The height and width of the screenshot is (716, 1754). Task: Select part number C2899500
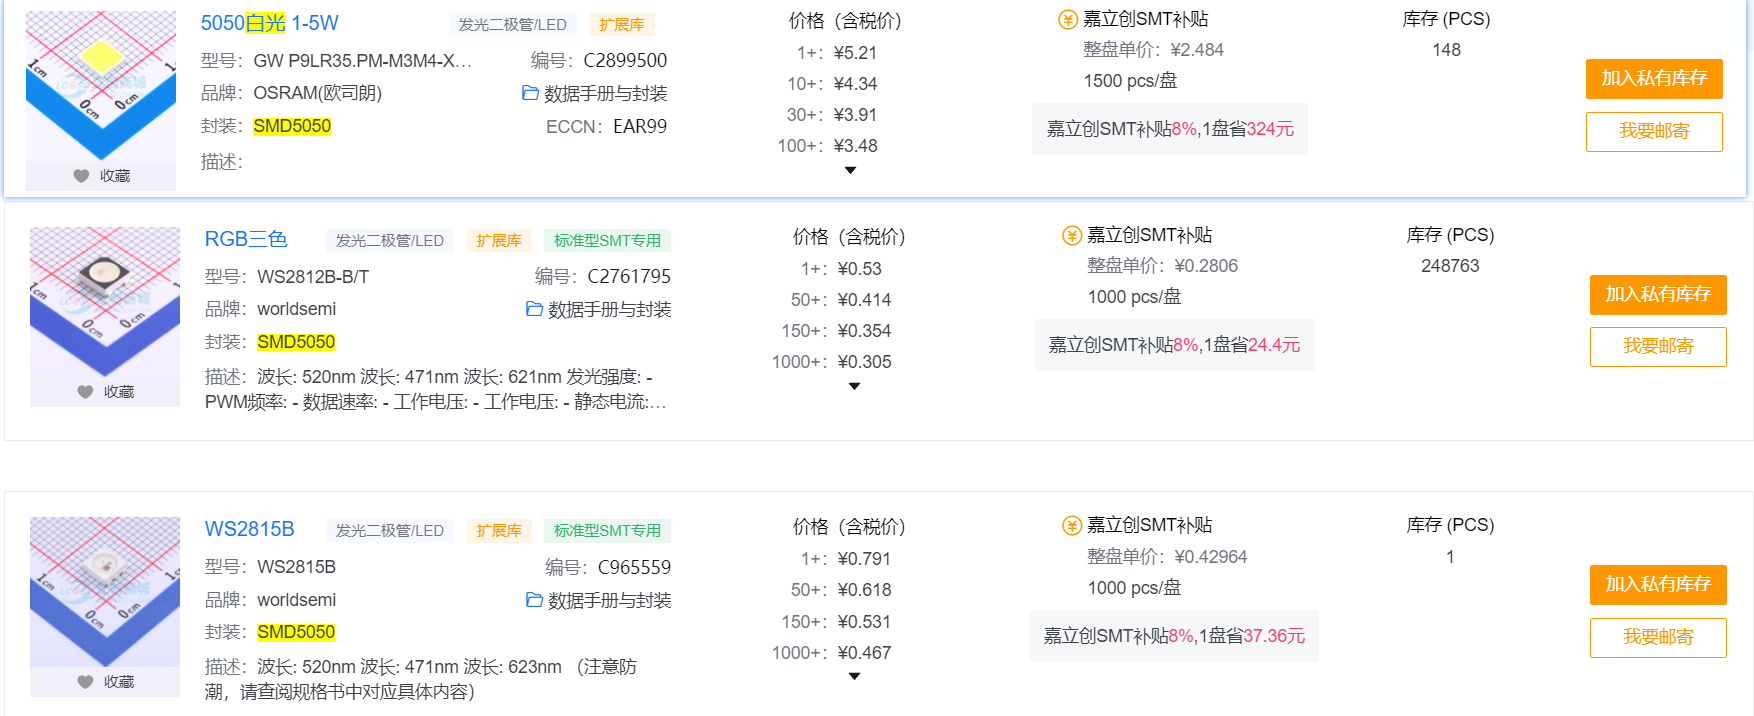(625, 61)
